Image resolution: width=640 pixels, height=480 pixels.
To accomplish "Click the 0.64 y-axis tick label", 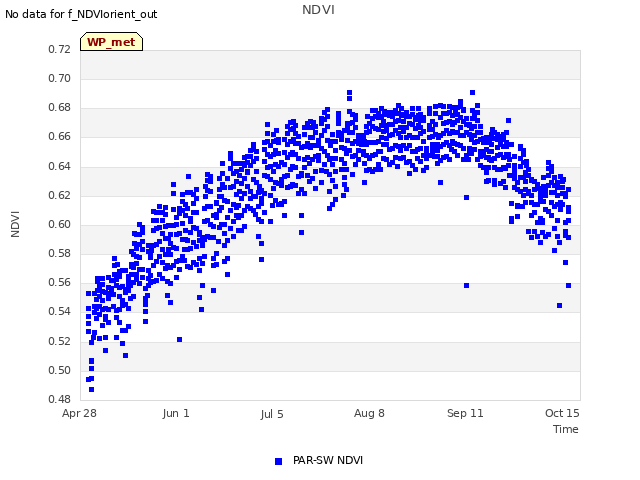I will 60,167.
